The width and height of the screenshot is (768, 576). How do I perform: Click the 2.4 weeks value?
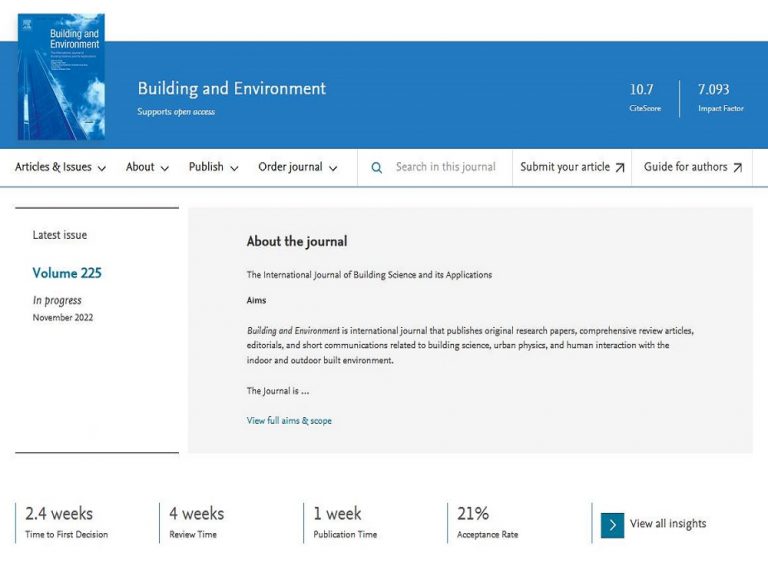click(x=59, y=513)
